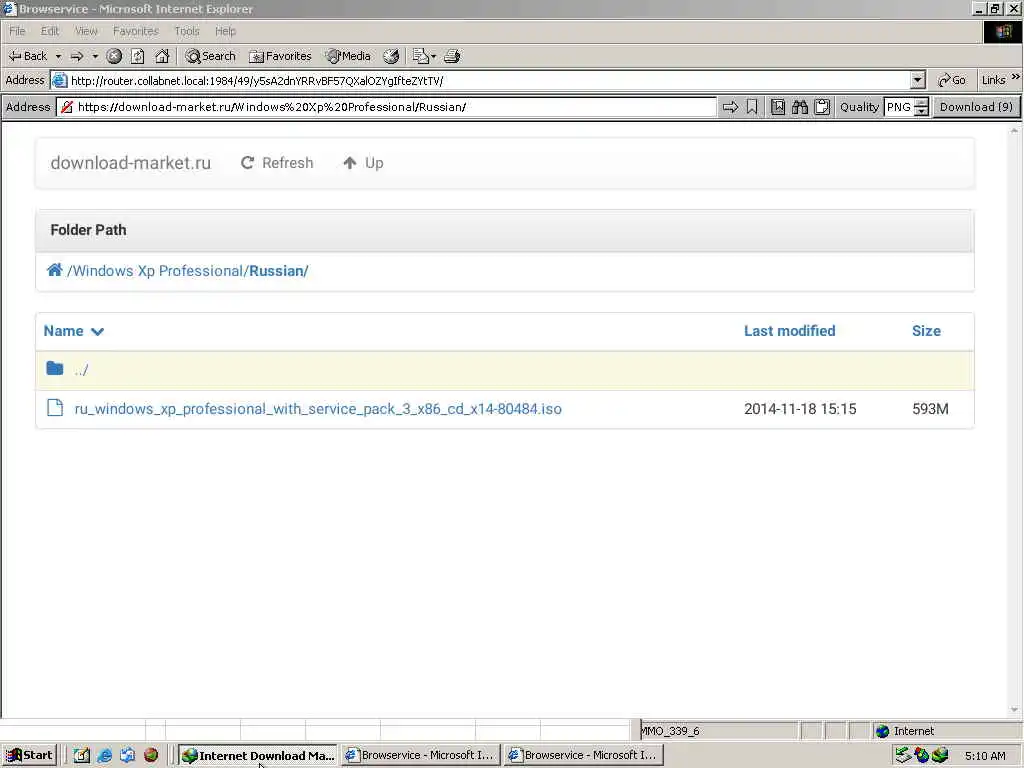
Task: Click the home icon in Folder Path
Action: (x=54, y=270)
